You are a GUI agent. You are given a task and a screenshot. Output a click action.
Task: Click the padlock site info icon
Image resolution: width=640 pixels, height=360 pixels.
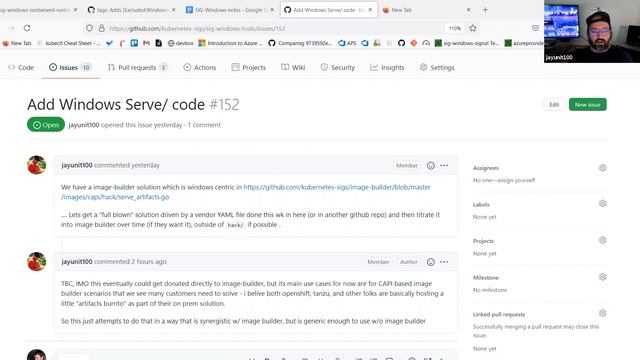tap(102, 28)
